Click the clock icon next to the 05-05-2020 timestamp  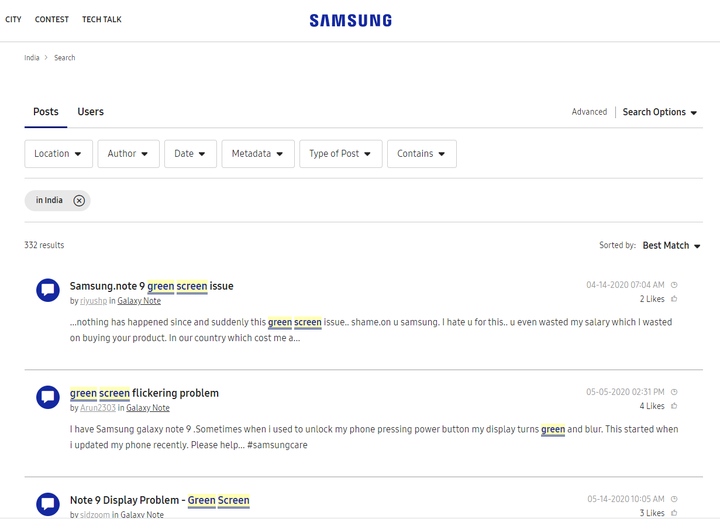[x=674, y=392]
